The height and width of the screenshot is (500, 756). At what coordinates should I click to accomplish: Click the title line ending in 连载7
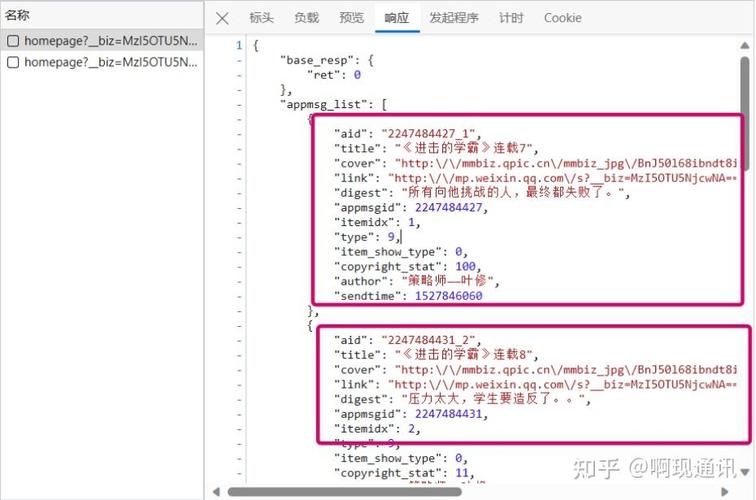coord(436,148)
